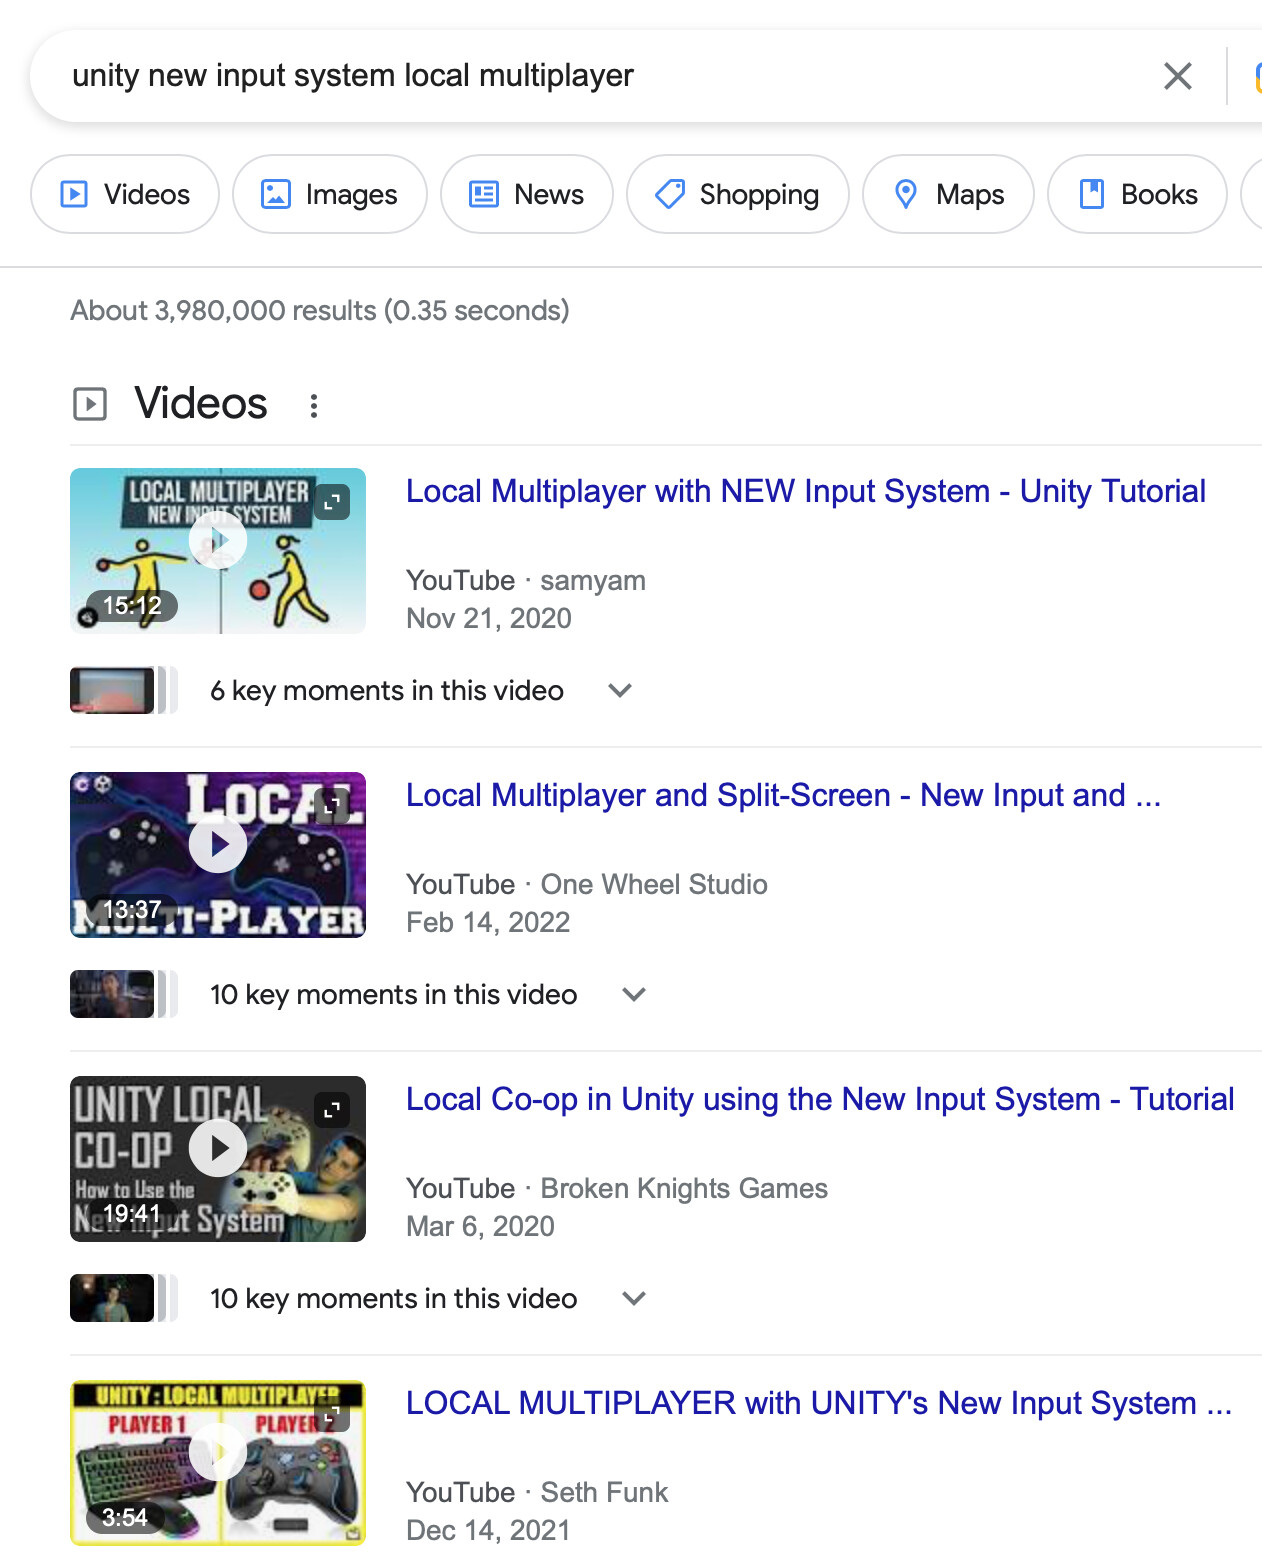Open the Books filter tab

[x=1137, y=194]
